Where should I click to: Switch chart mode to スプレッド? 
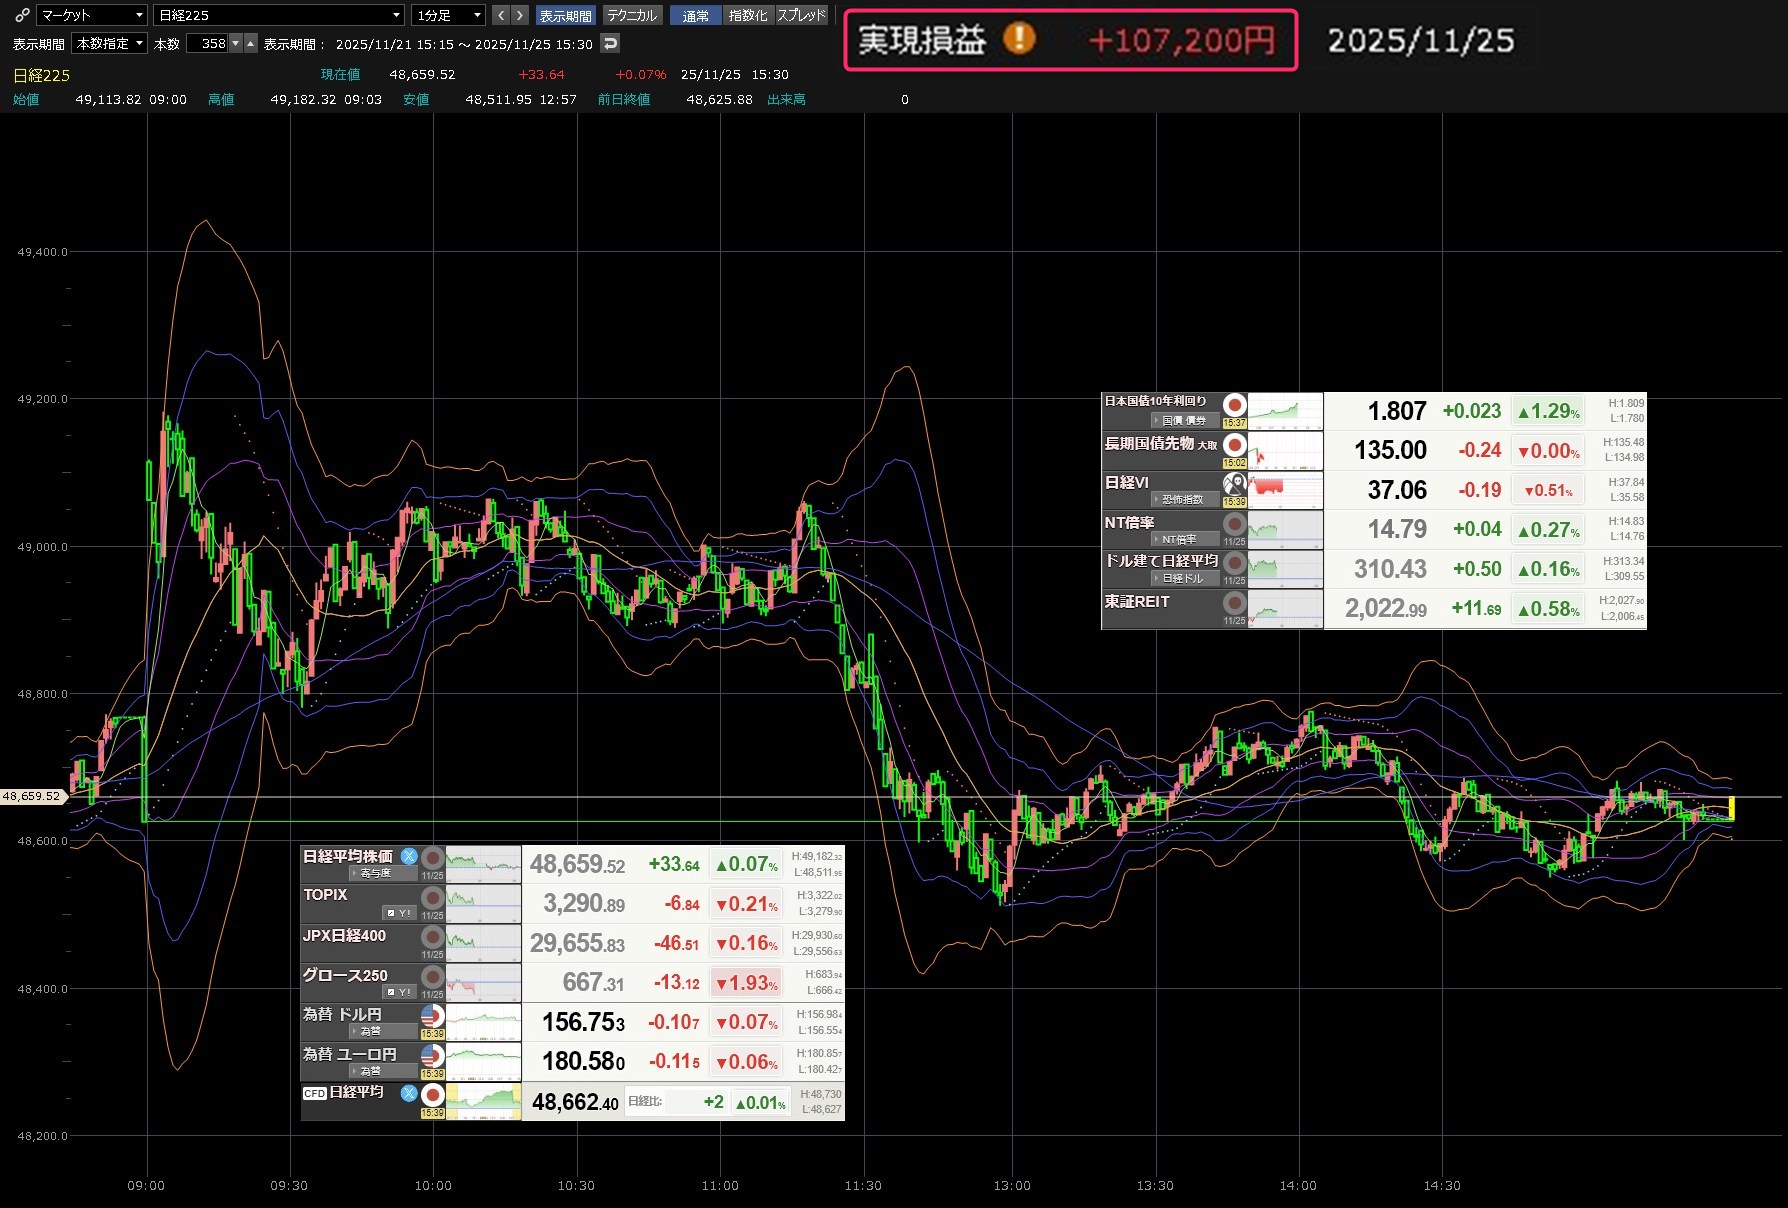coord(802,15)
